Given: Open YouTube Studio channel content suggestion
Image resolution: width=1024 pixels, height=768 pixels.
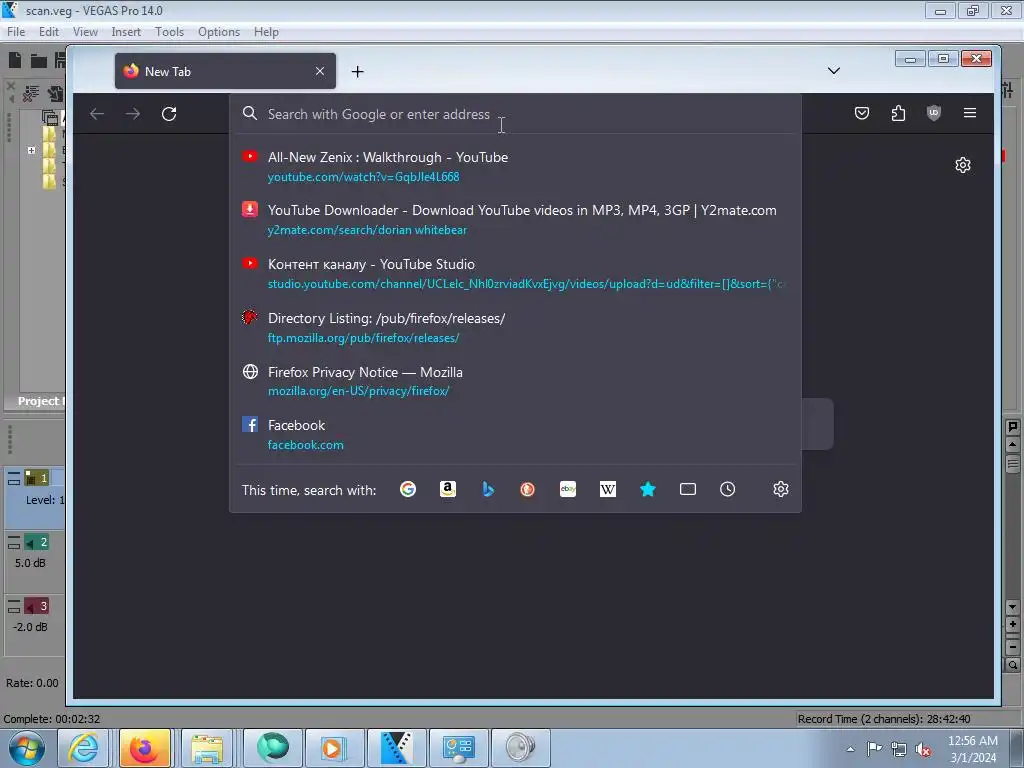Looking at the screenshot, I should [x=515, y=274].
